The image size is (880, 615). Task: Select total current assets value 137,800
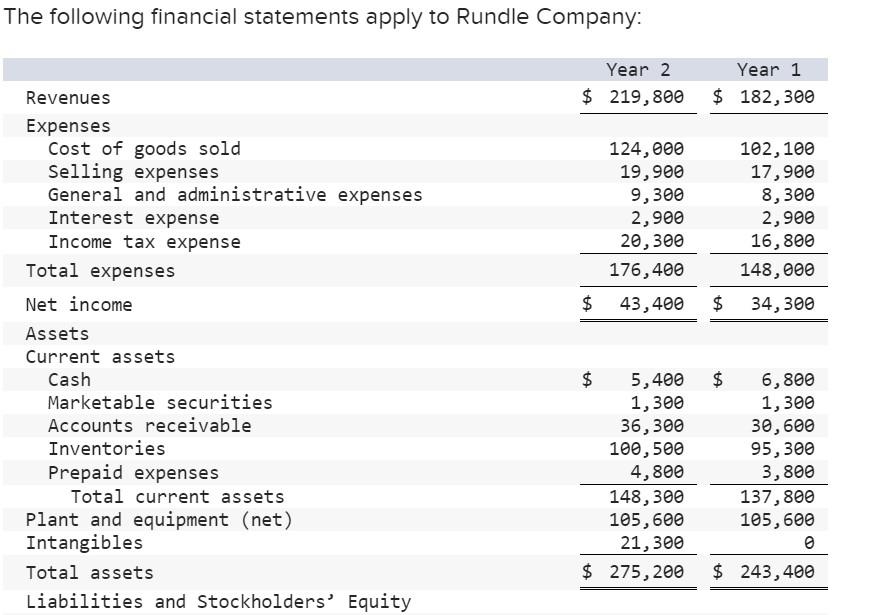[777, 497]
